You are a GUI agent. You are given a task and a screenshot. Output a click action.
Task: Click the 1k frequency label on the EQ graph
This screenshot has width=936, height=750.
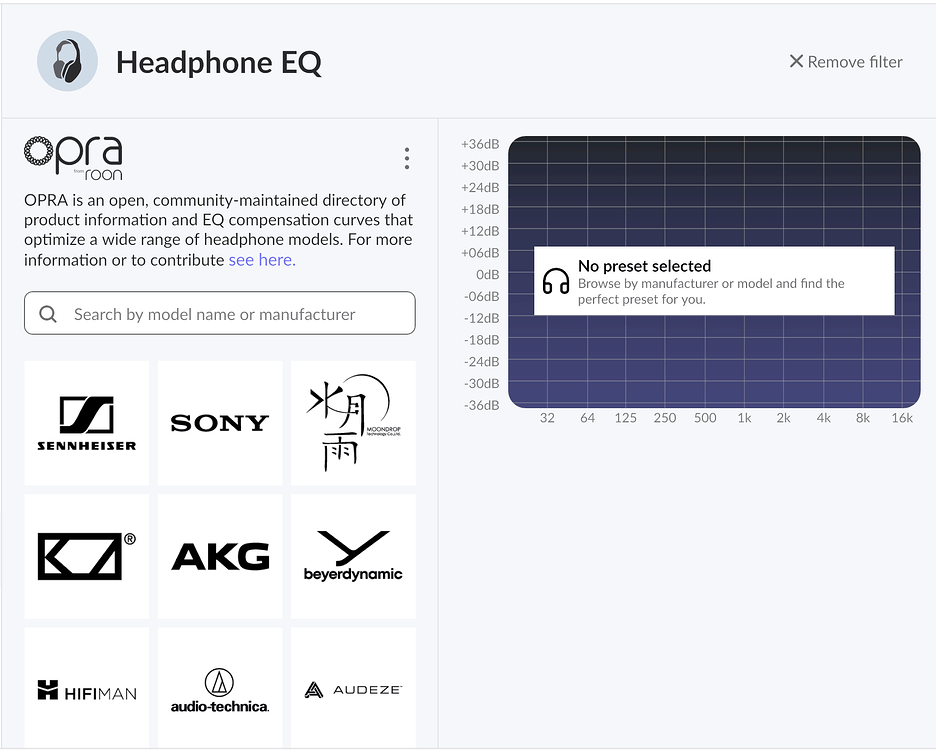coord(744,418)
